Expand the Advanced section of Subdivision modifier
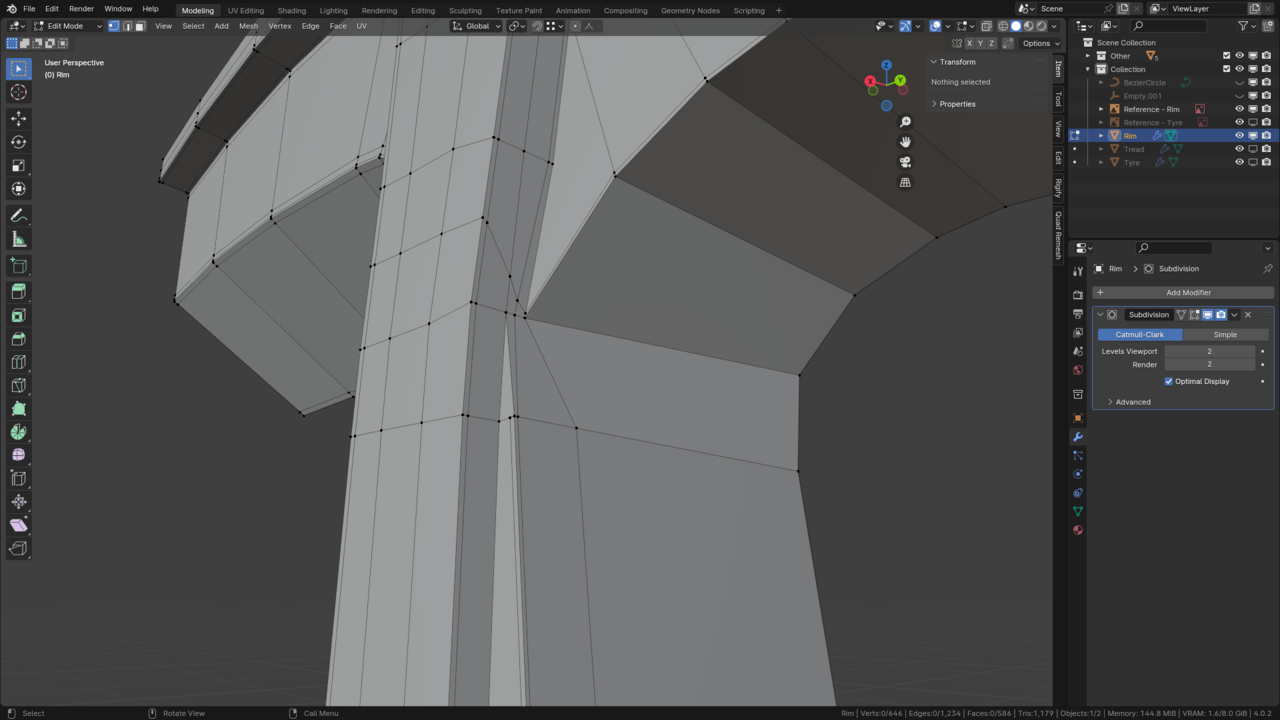 1132,402
